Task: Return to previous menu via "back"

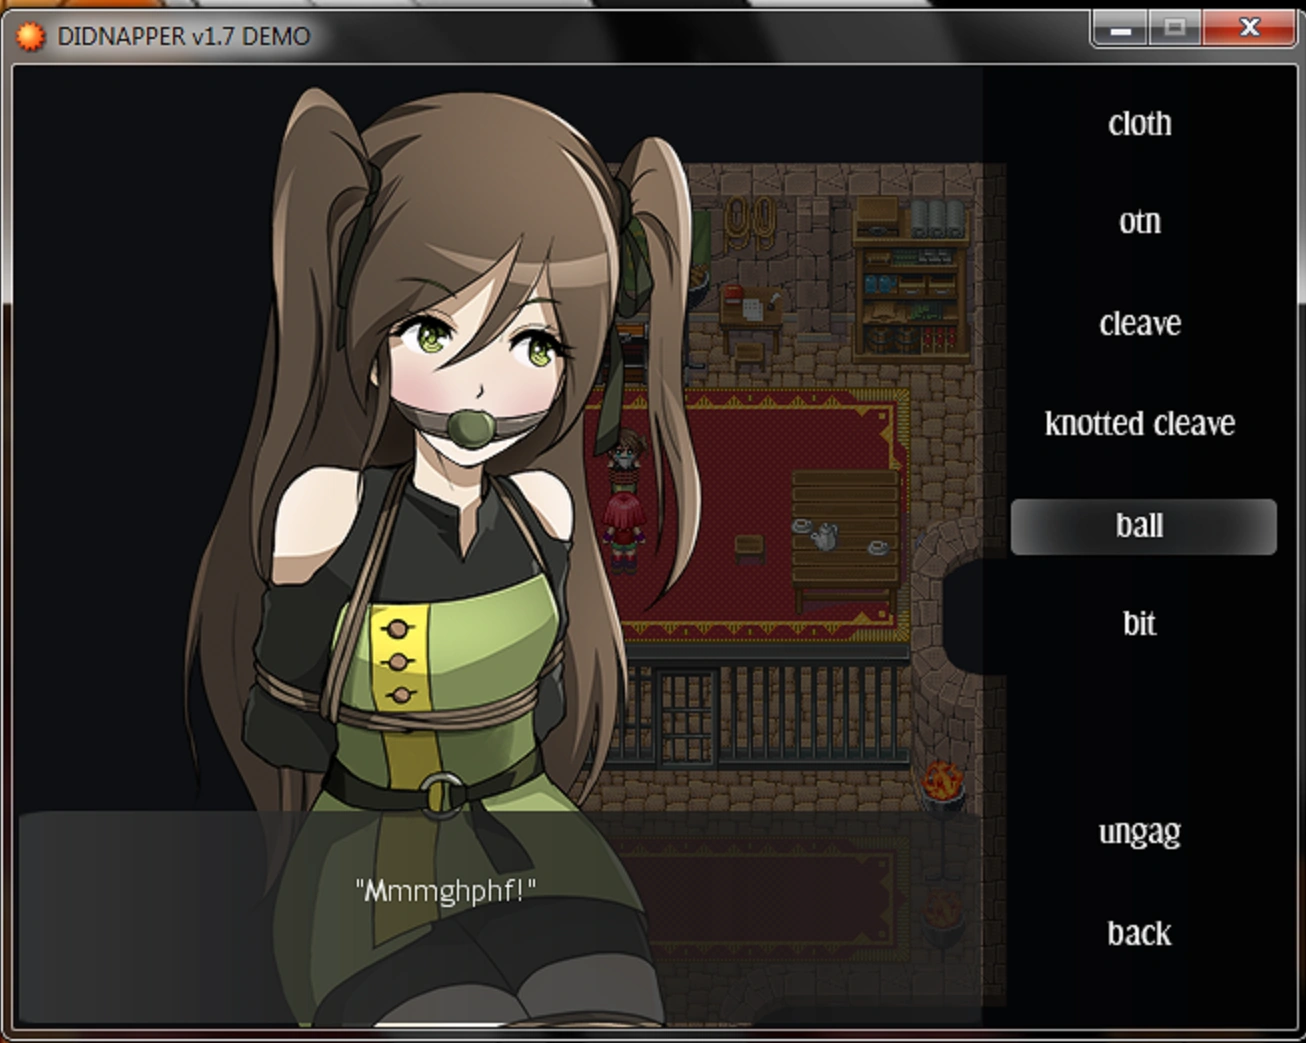Action: point(1139,933)
